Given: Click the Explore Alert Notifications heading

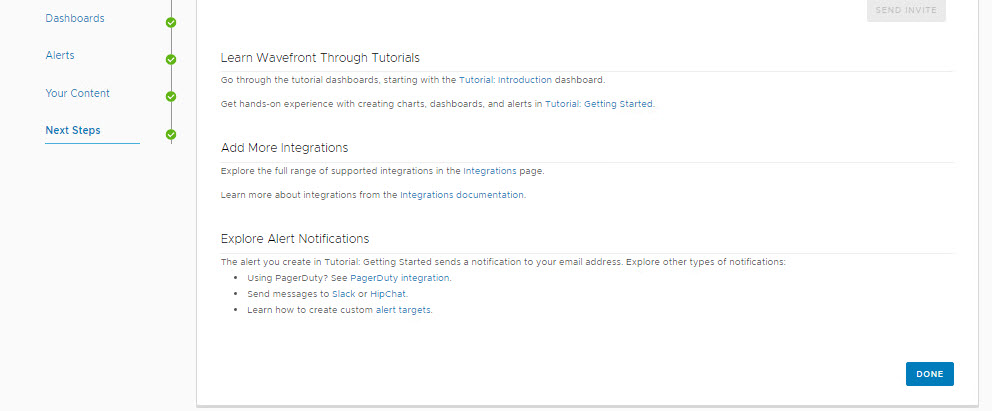Looking at the screenshot, I should coord(295,239).
